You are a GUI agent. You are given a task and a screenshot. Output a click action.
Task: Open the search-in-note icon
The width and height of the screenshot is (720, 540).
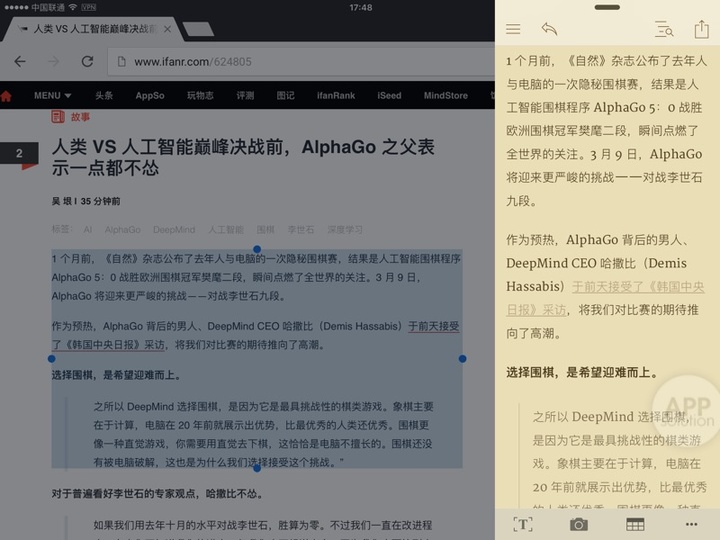pos(664,30)
